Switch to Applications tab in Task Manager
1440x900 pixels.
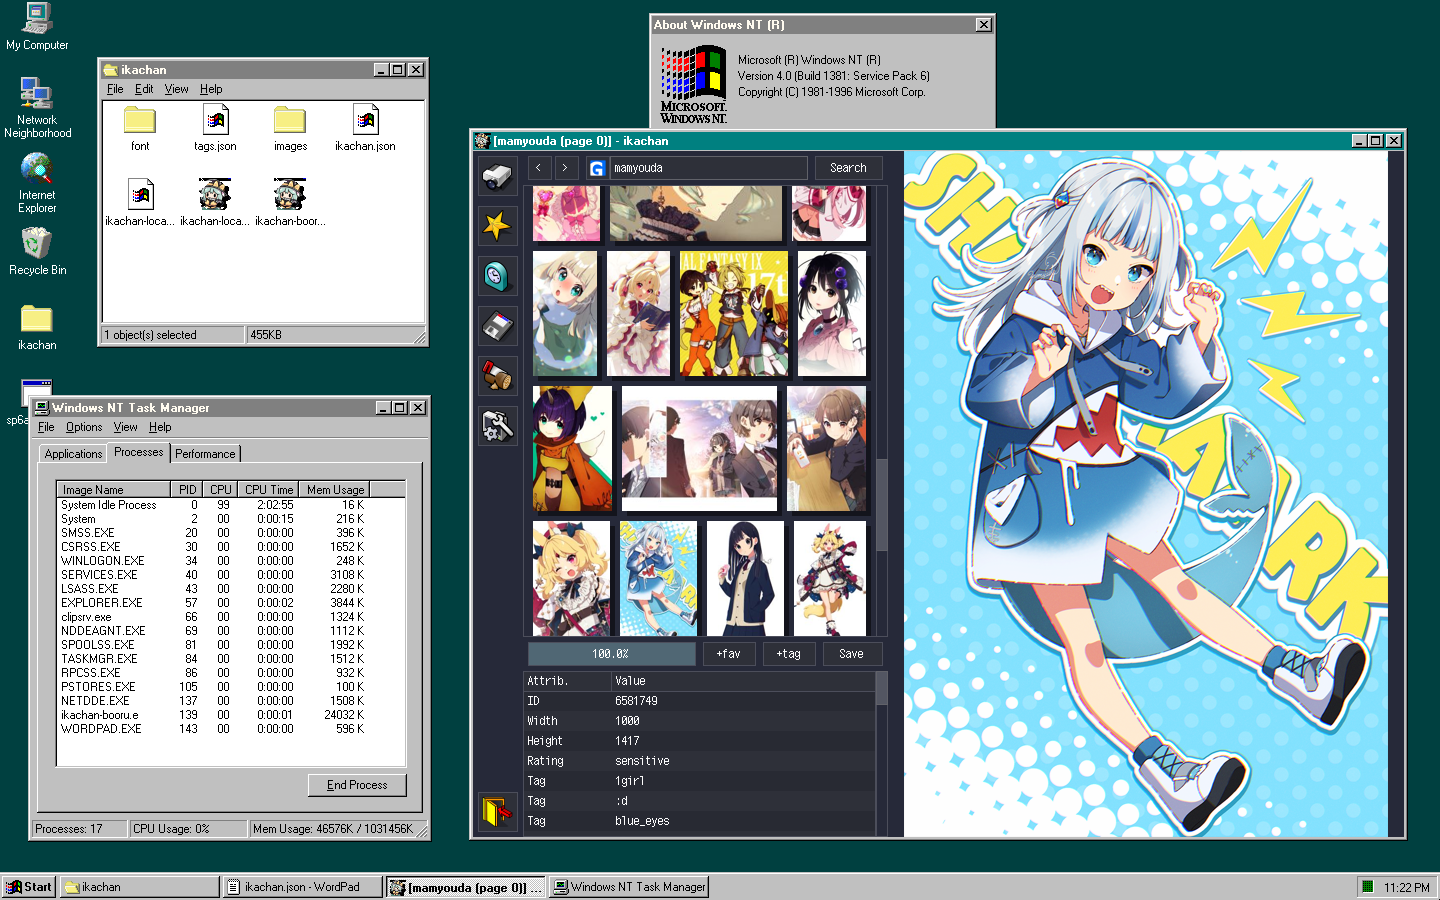point(73,454)
